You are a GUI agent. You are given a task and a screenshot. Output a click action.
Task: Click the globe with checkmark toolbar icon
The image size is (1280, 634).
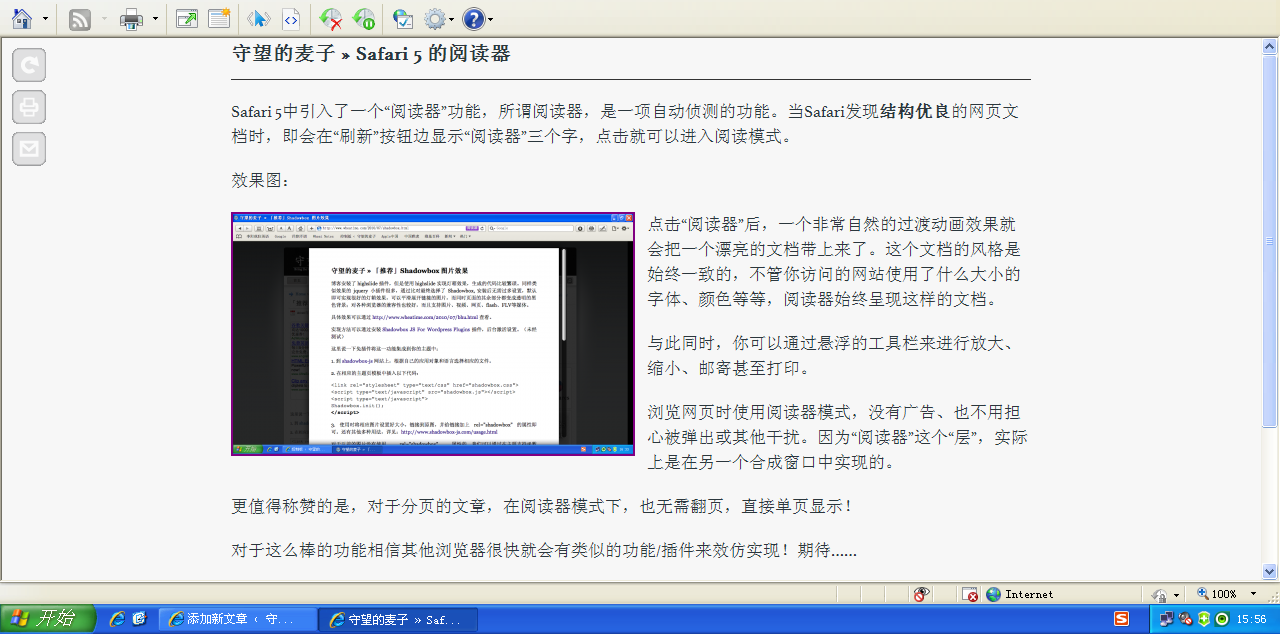click(402, 18)
